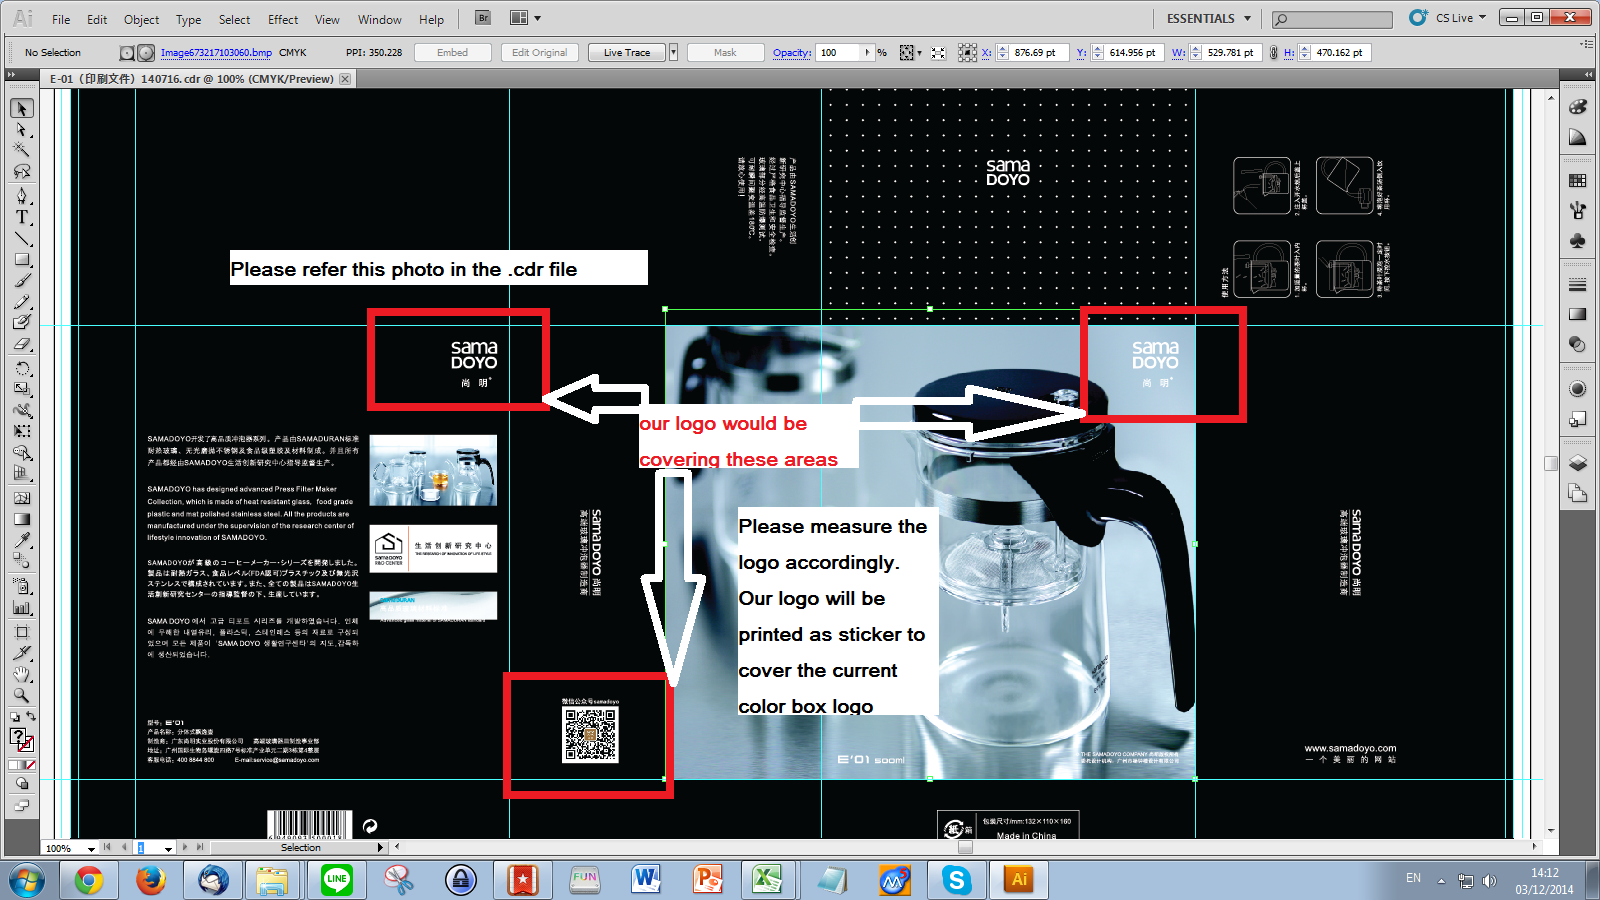Click the Live Trace button

[x=626, y=53]
